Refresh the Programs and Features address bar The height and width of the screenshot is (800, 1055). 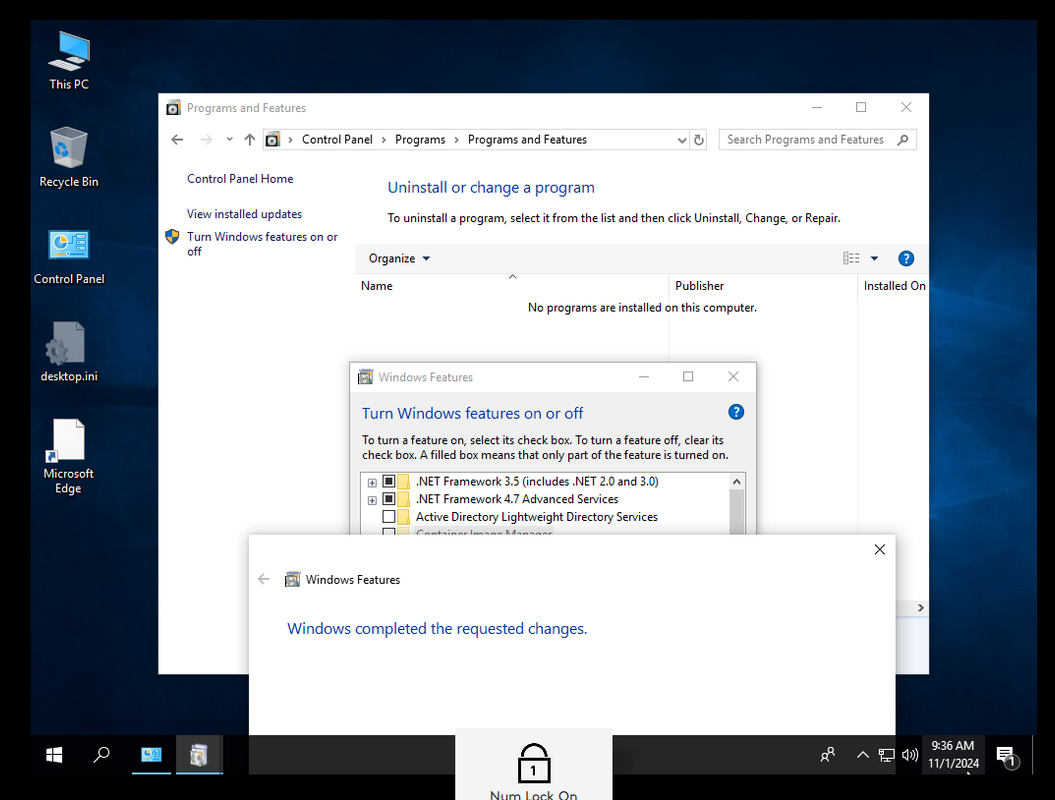tap(699, 139)
